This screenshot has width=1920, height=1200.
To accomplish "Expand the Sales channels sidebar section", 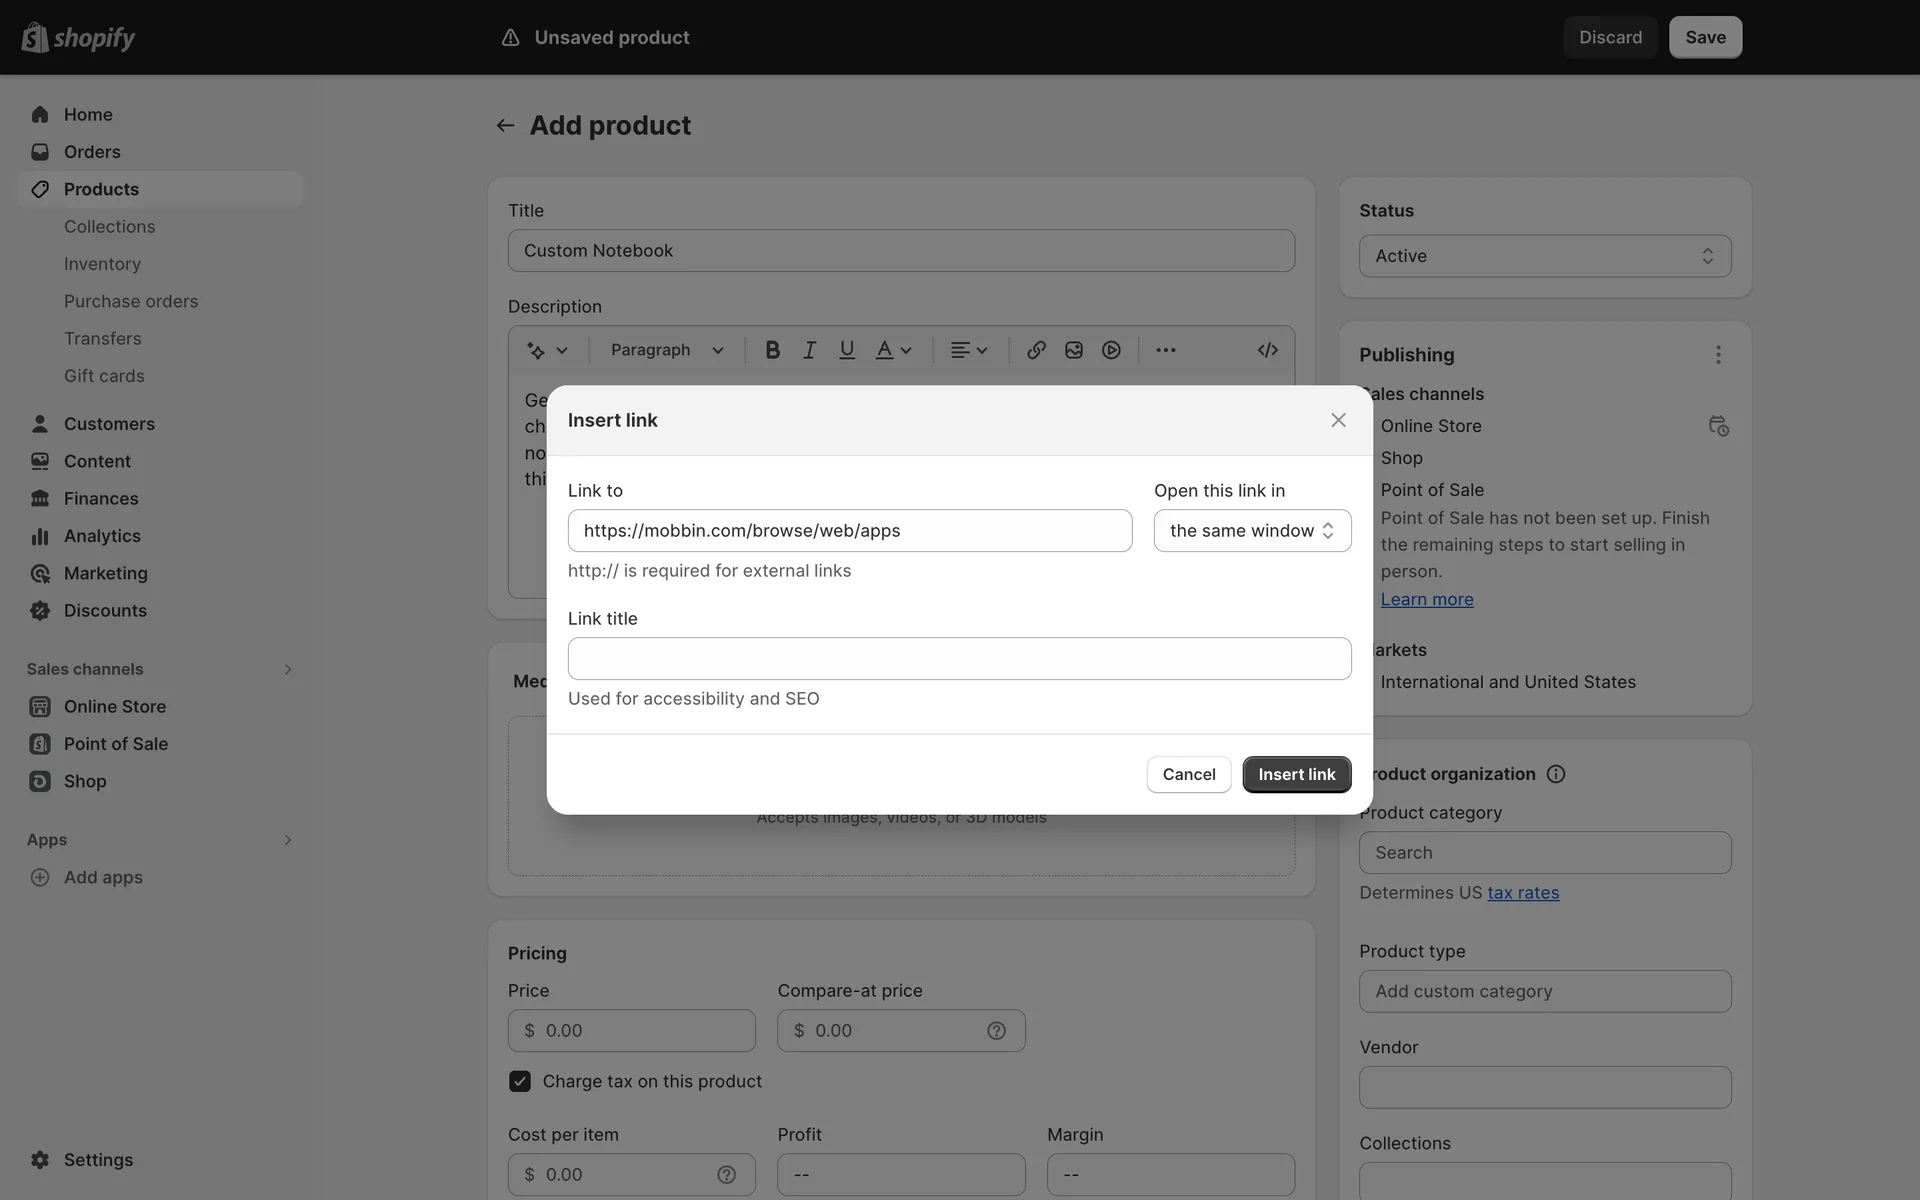I will pos(287,669).
